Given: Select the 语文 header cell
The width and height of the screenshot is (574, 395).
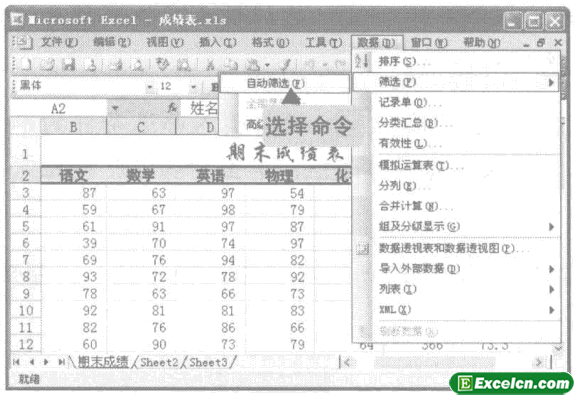Looking at the screenshot, I should pyautogui.click(x=74, y=176).
